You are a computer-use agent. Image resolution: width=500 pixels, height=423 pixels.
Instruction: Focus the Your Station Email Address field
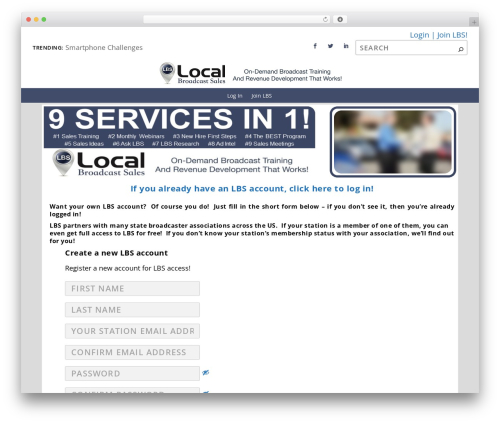[x=132, y=331]
